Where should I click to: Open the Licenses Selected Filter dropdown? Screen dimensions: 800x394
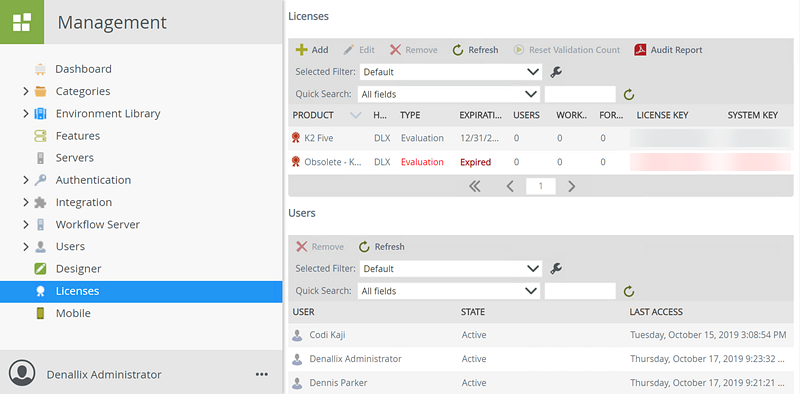pyautogui.click(x=451, y=72)
